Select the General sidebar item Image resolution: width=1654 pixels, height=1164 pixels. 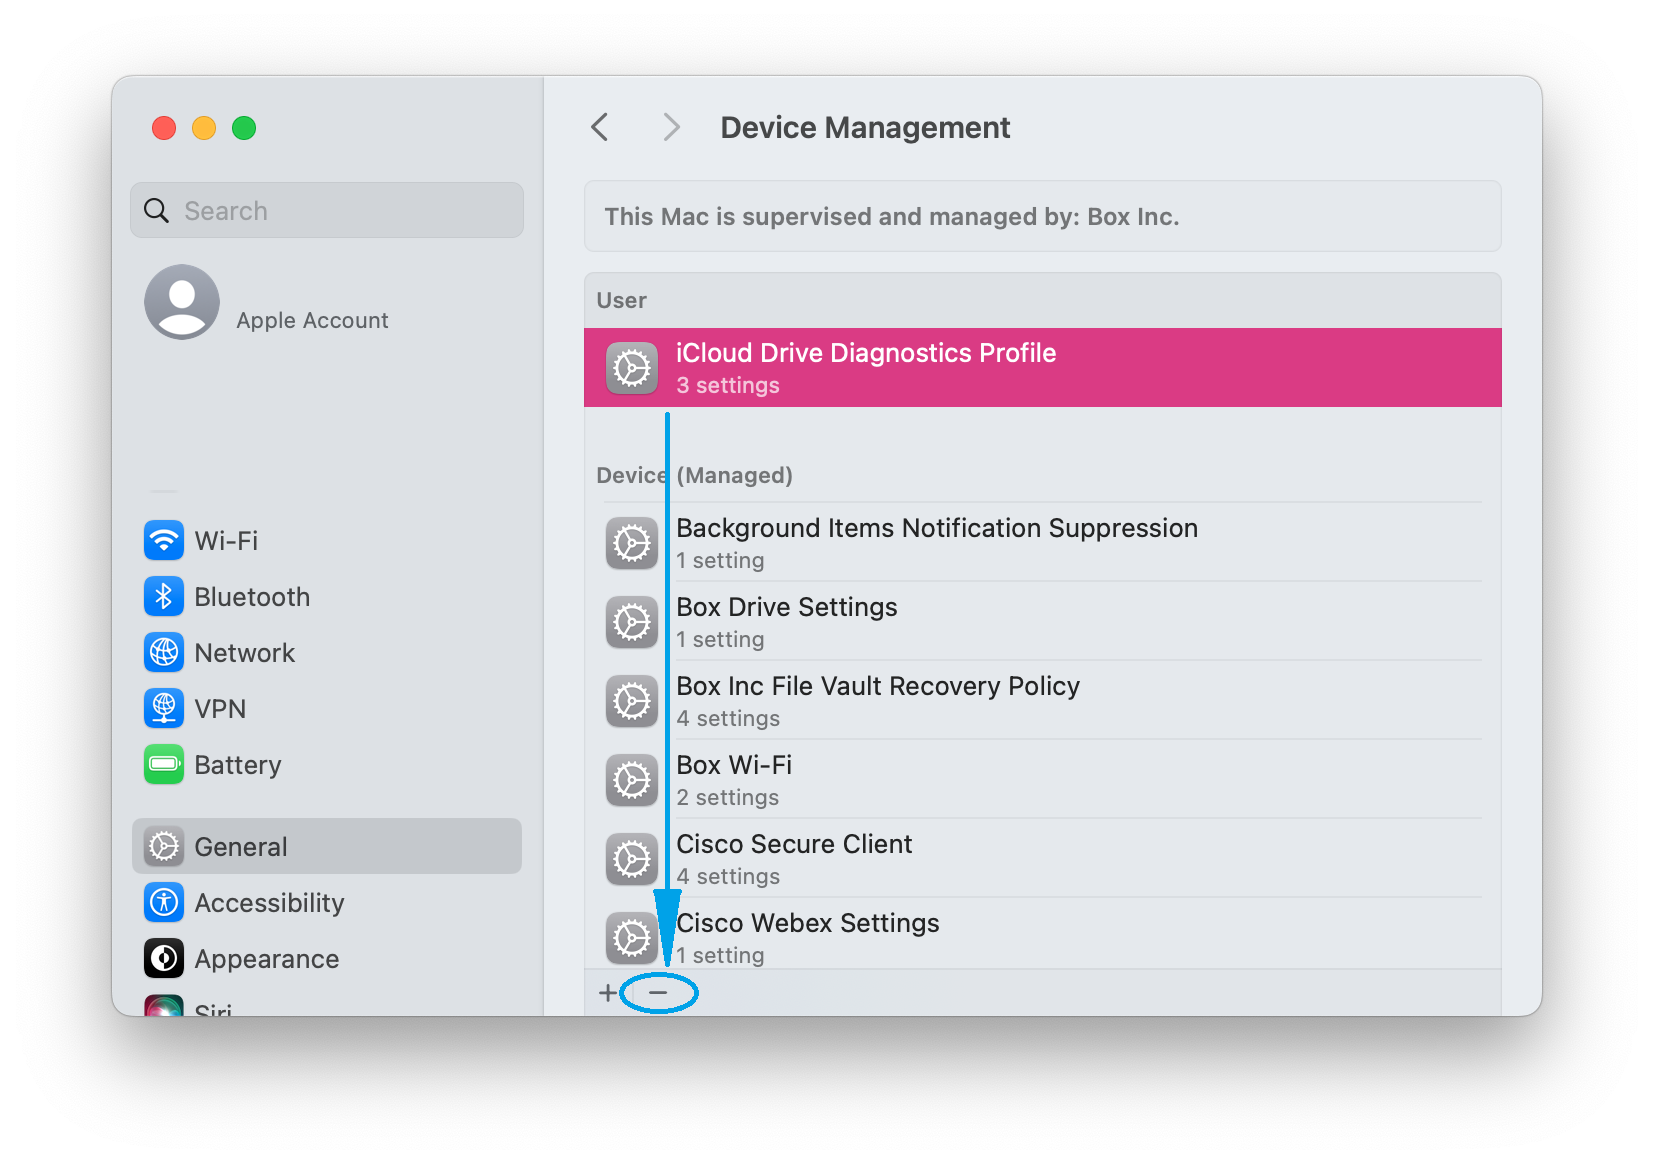327,847
